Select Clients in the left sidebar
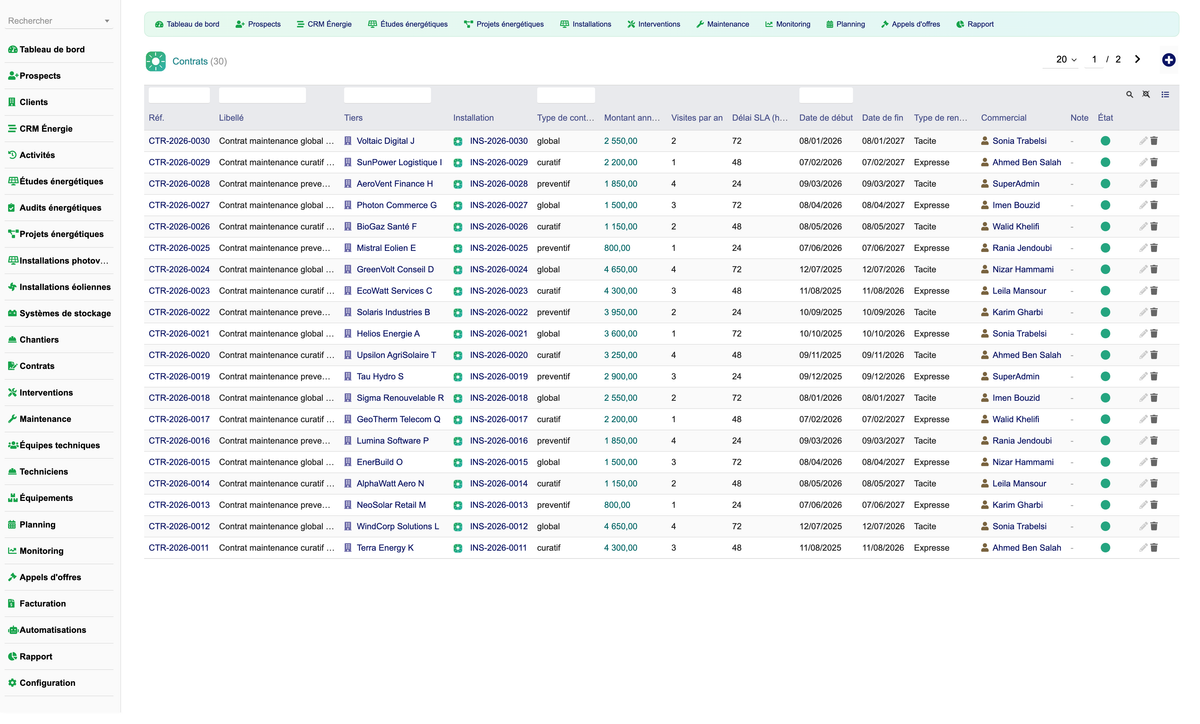The height and width of the screenshot is (724, 1200). (x=34, y=102)
